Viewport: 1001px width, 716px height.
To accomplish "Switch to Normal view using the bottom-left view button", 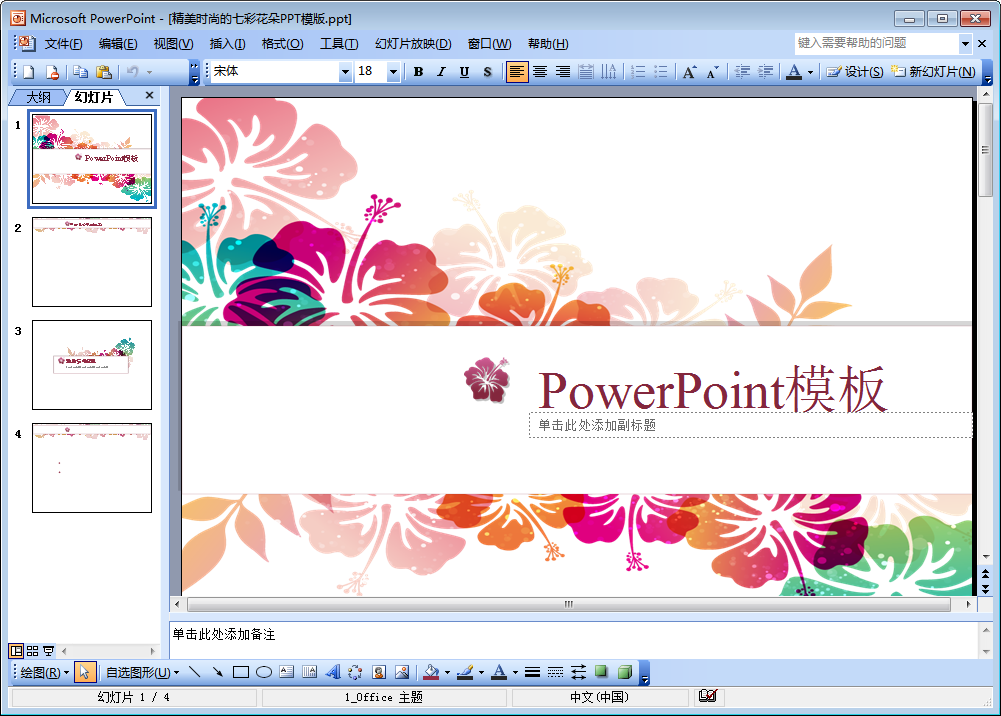I will click(16, 651).
